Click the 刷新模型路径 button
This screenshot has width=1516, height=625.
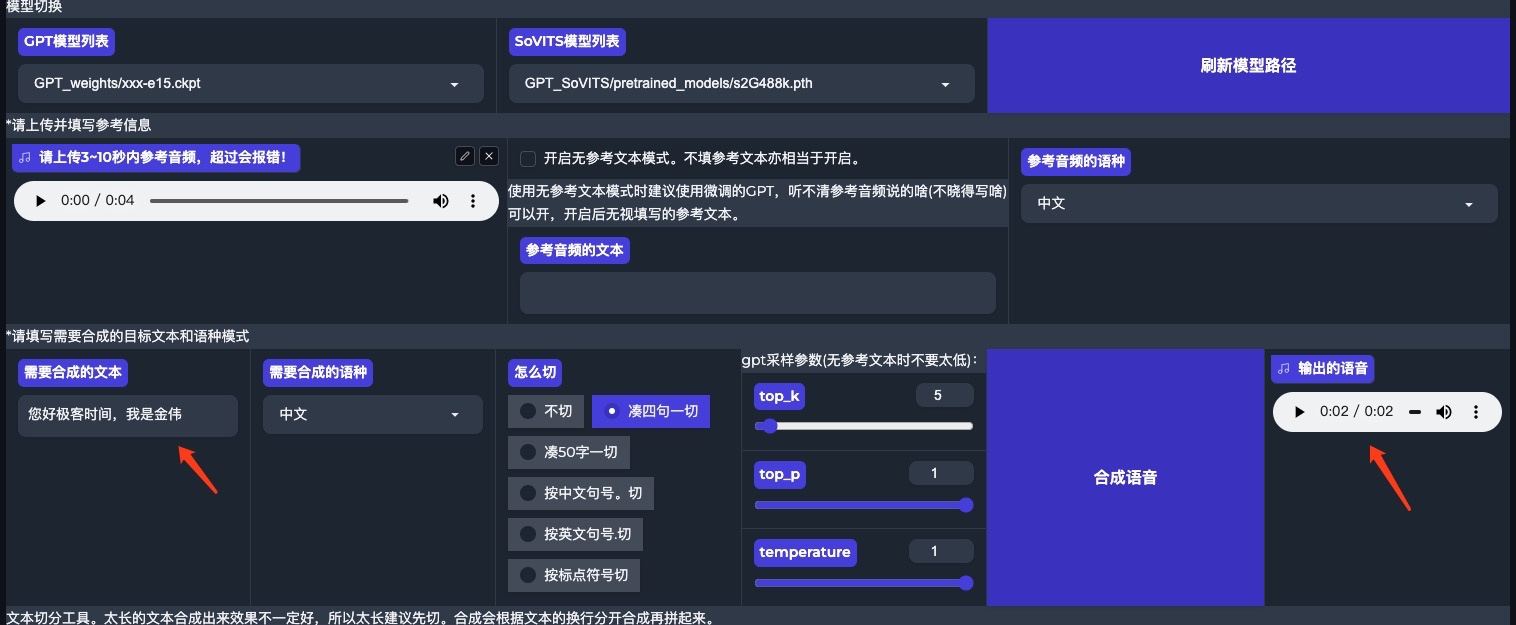coord(1247,66)
